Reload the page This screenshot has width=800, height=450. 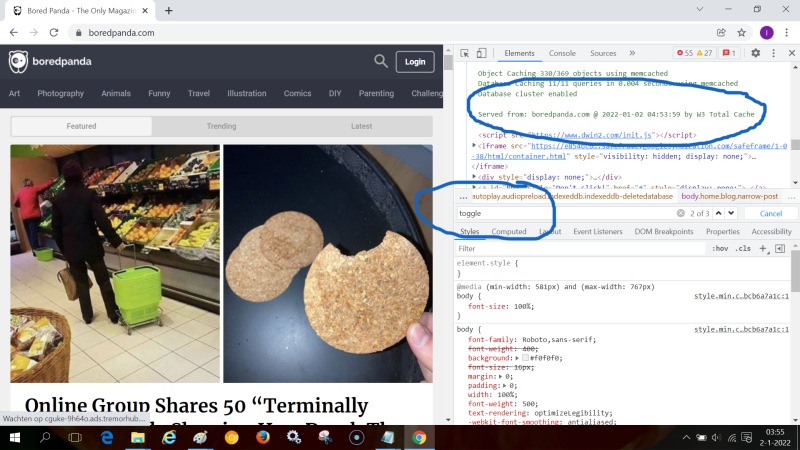54,33
